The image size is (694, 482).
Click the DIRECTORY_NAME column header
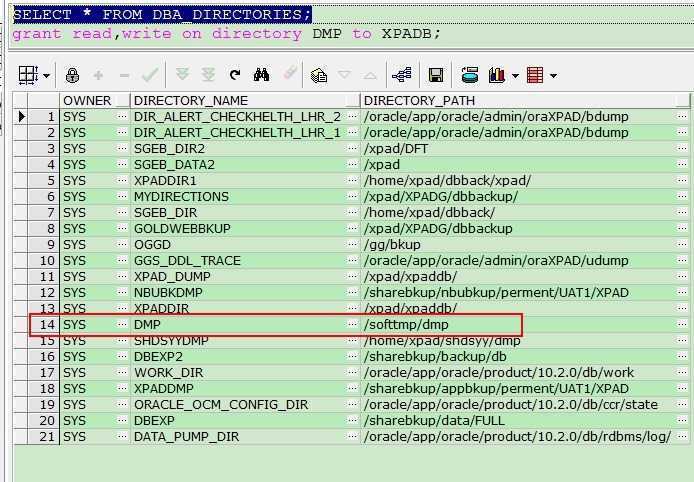246,101
